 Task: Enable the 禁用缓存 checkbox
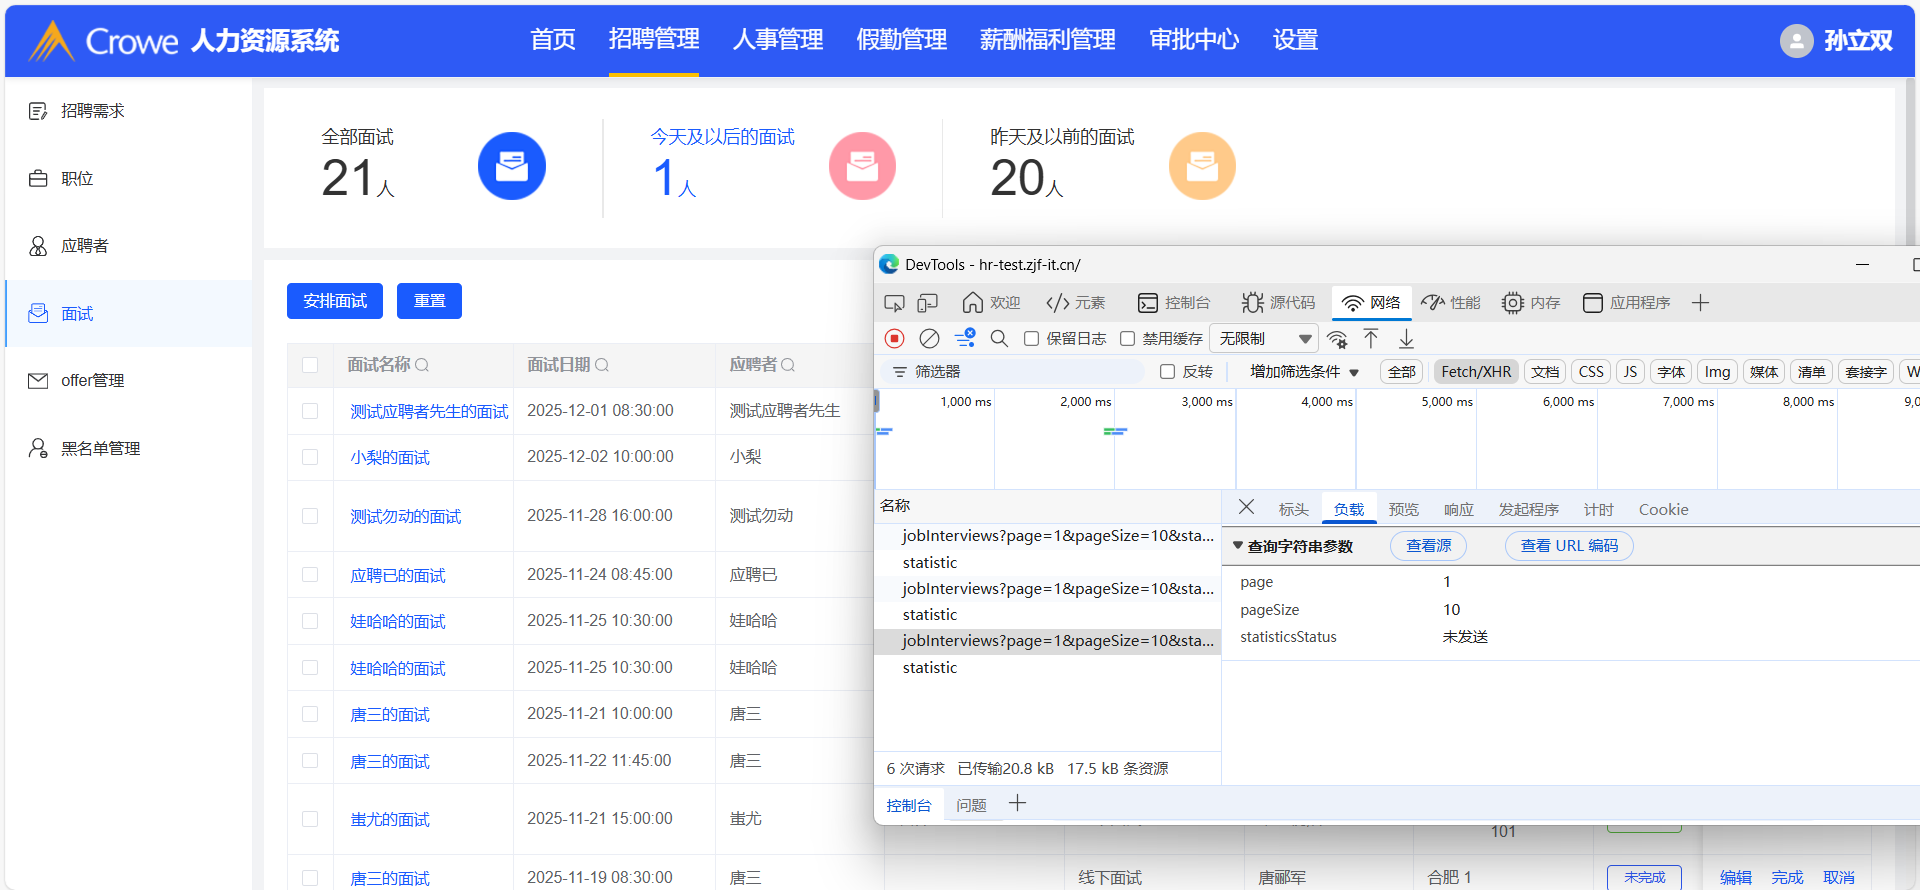(x=1128, y=339)
